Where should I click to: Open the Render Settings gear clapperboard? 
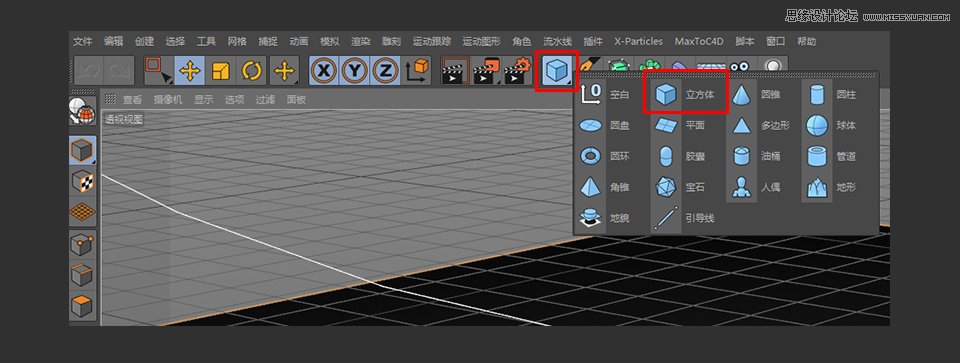click(518, 71)
